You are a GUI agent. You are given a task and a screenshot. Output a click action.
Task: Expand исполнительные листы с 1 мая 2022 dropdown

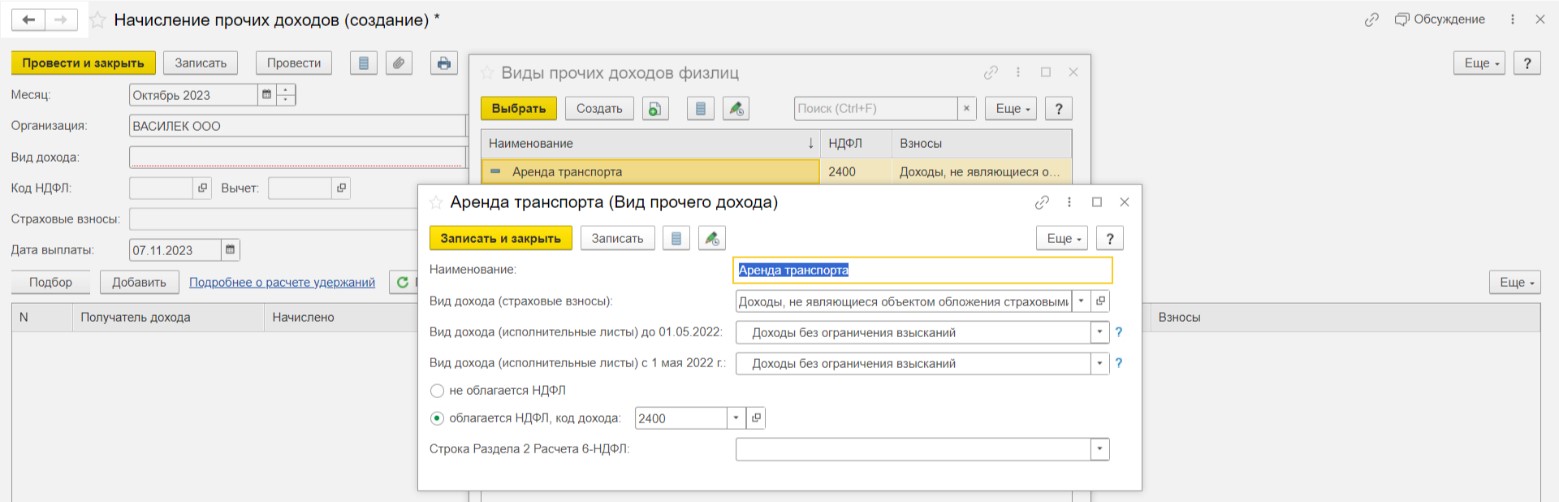point(1101,363)
